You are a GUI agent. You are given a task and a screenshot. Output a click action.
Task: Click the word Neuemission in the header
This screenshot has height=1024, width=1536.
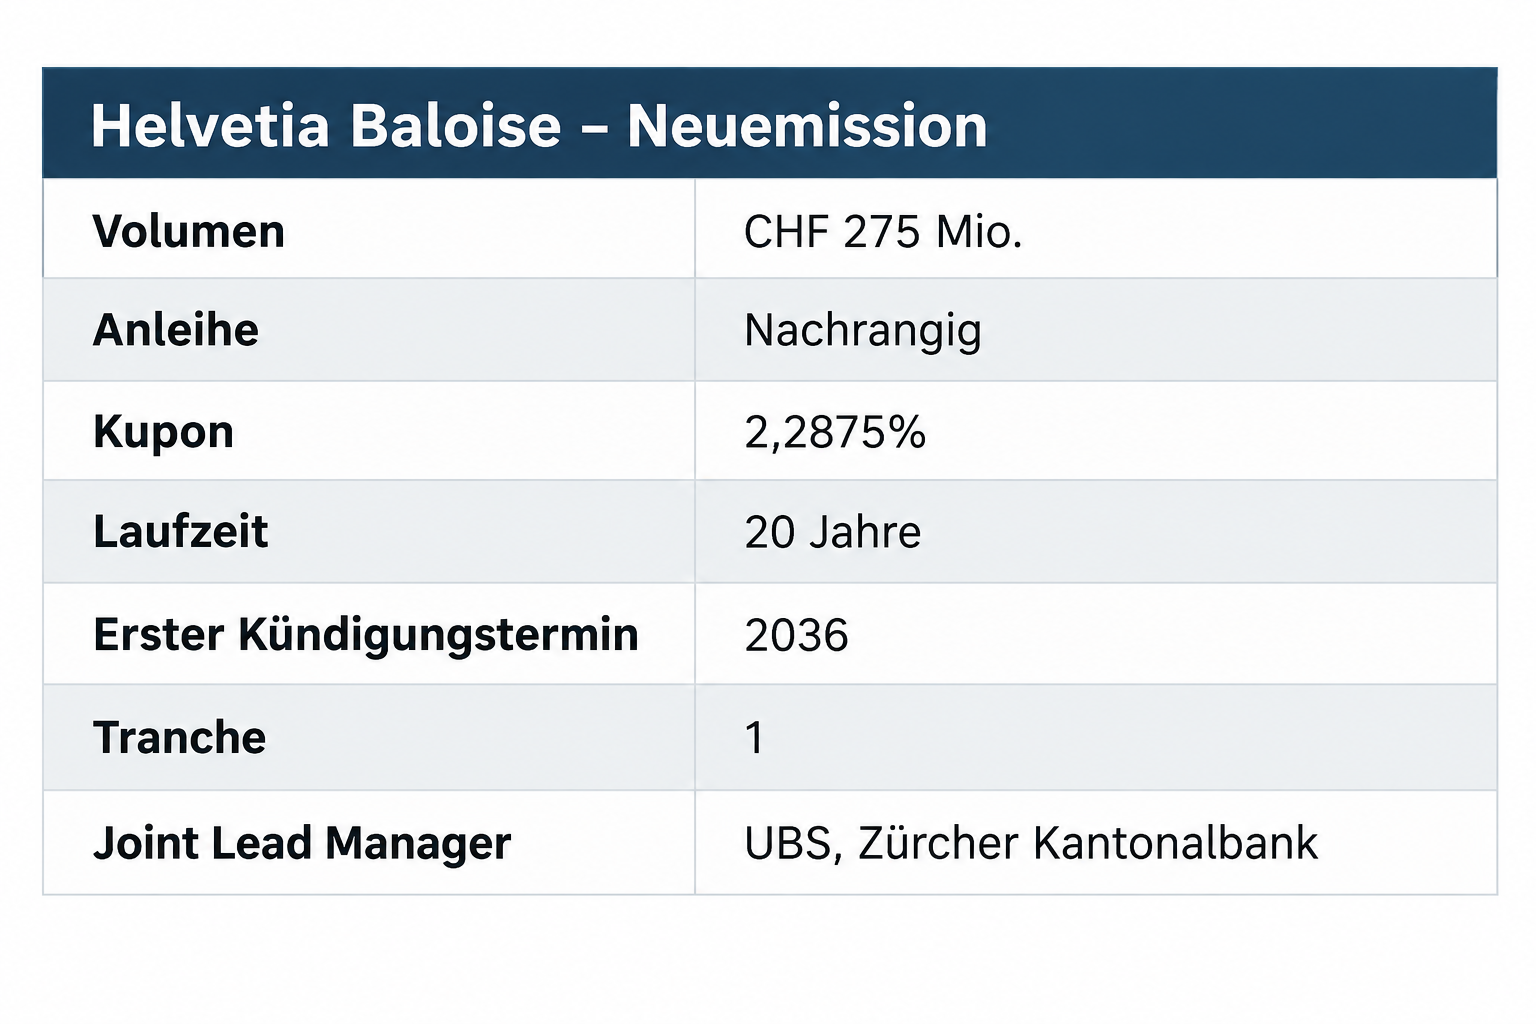[x=808, y=126]
